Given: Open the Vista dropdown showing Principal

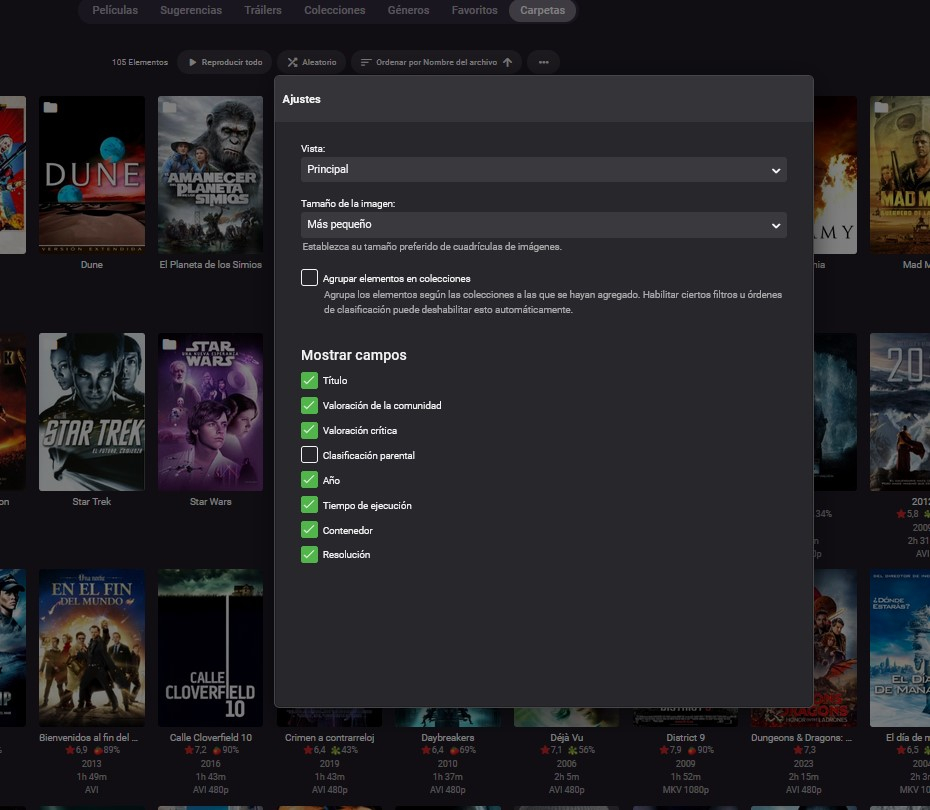Looking at the screenshot, I should (544, 170).
